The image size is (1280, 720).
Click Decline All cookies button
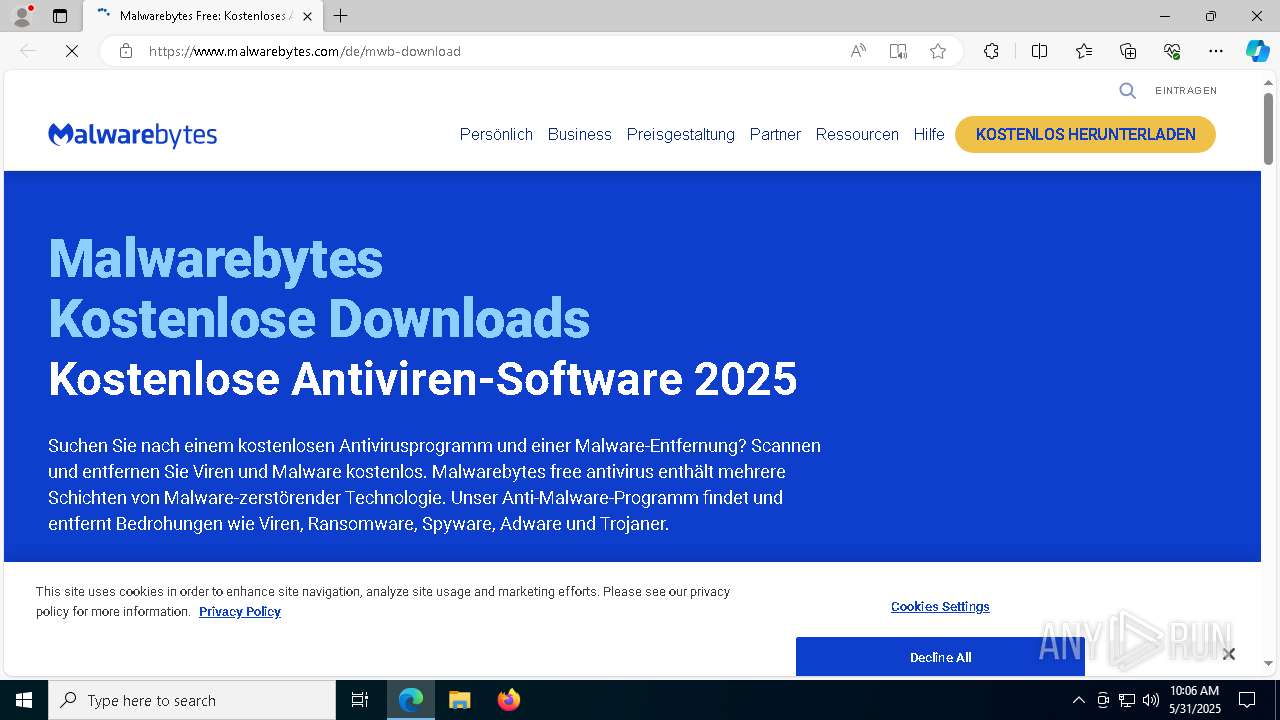(x=940, y=657)
